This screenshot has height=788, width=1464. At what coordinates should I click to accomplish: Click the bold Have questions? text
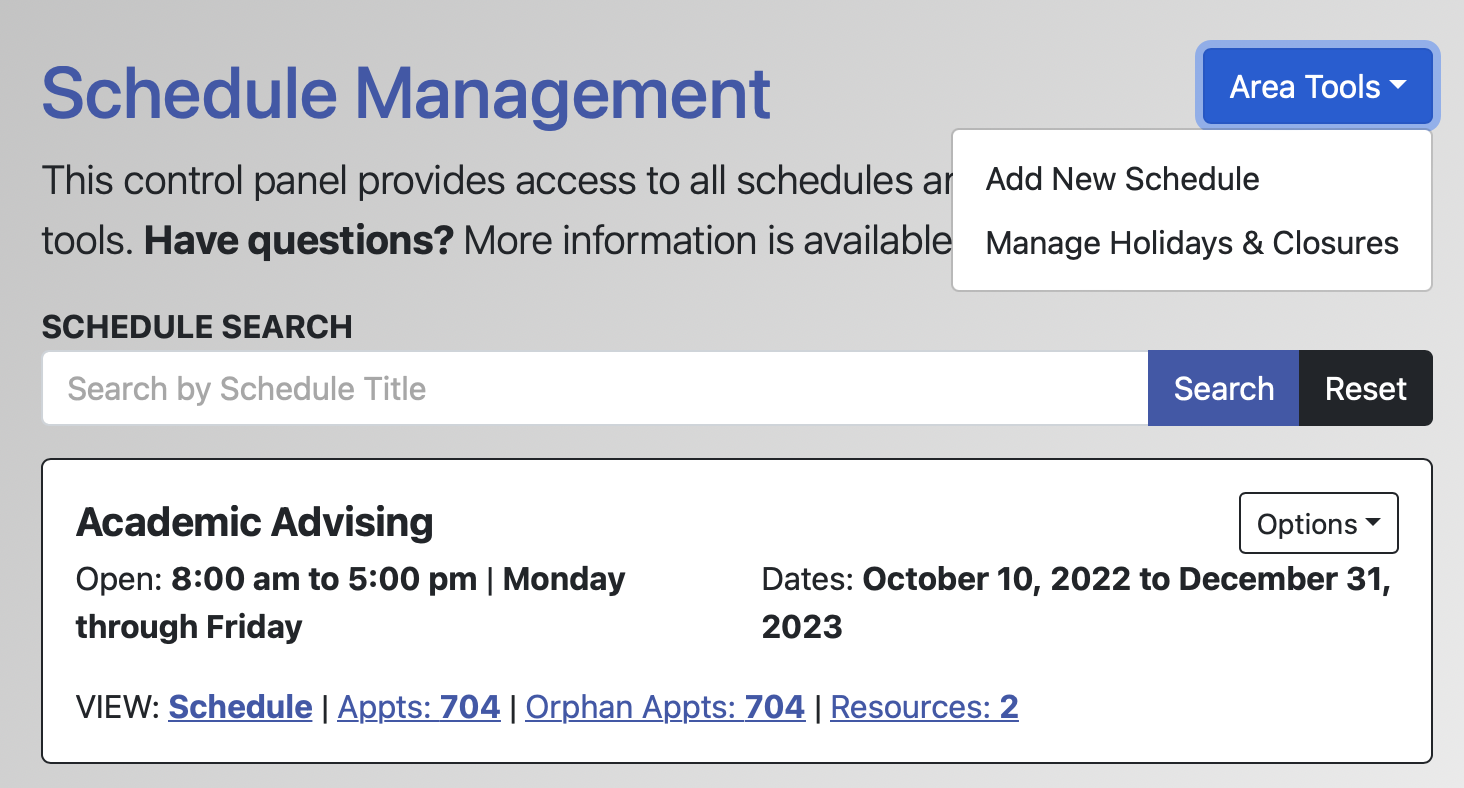pos(299,241)
